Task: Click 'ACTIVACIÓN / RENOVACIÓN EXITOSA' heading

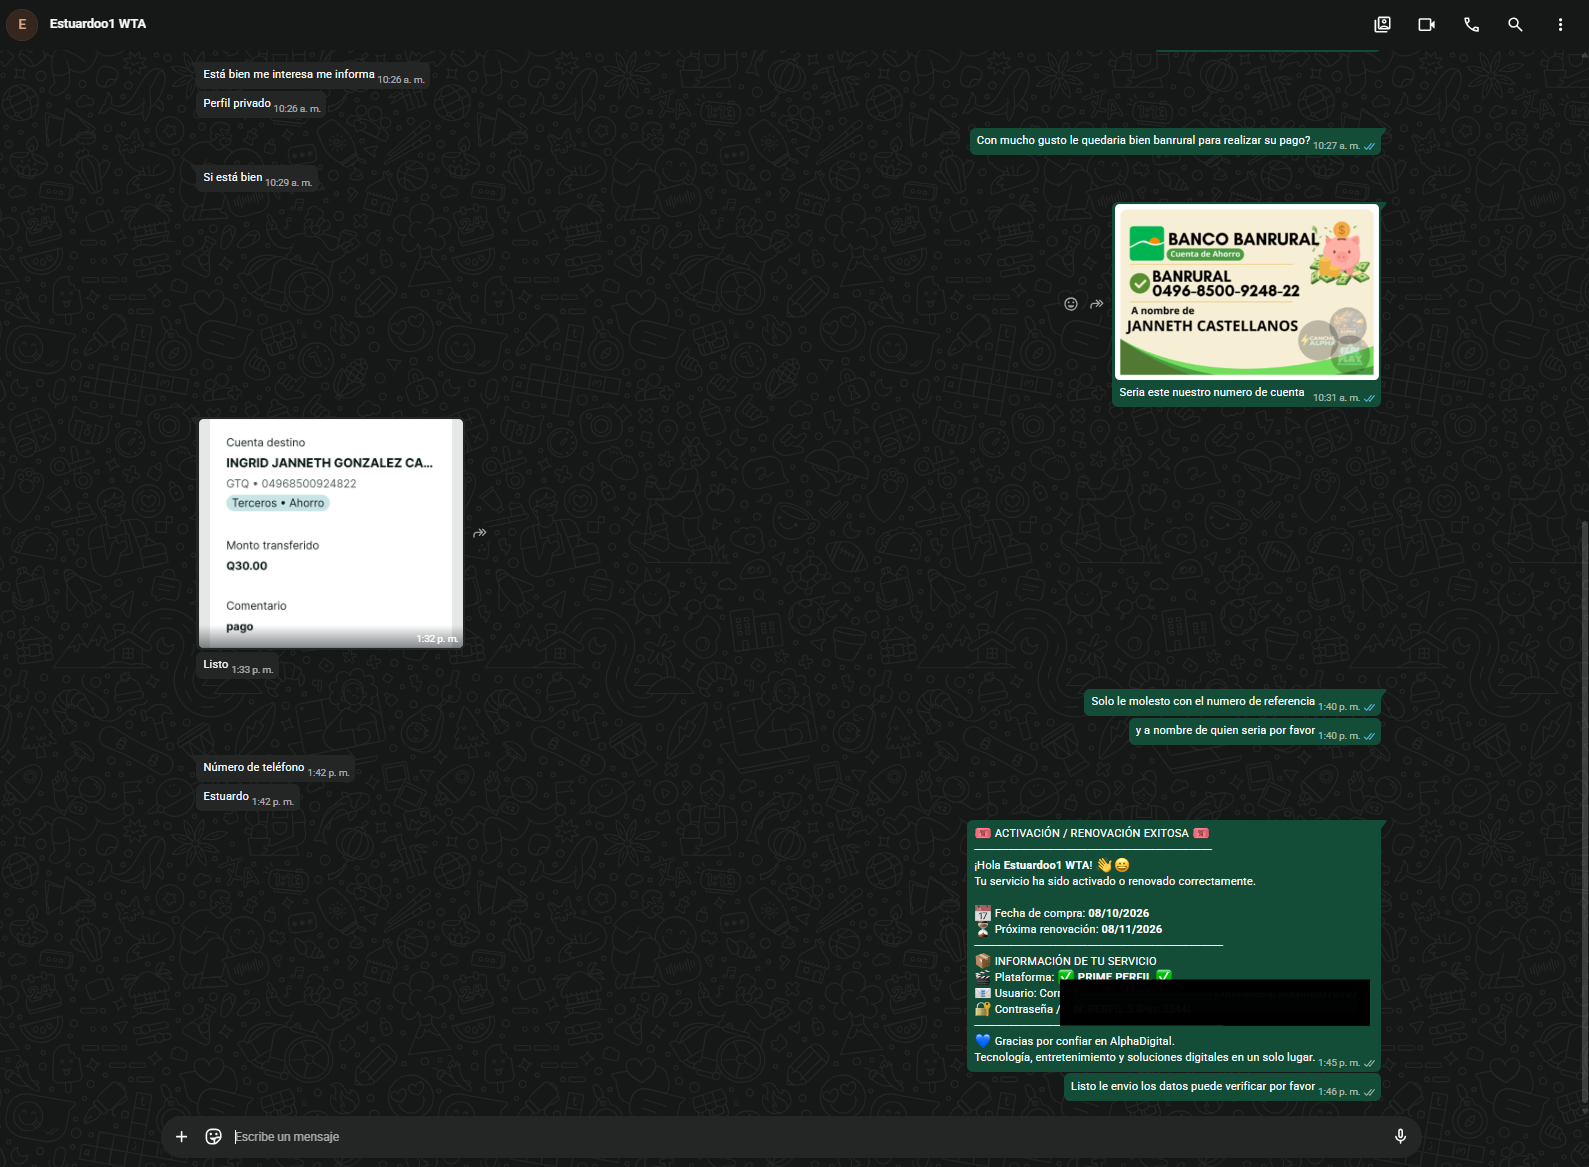Action: point(1091,833)
